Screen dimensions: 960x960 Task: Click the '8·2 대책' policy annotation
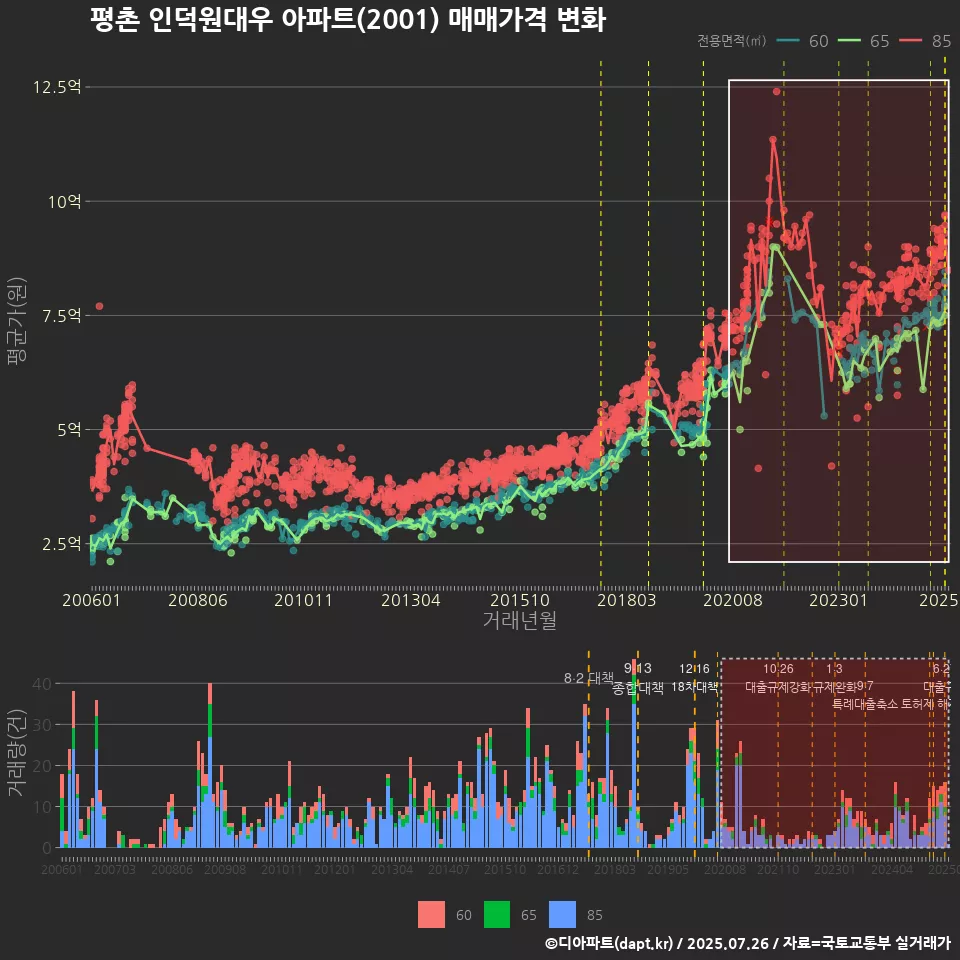(x=588, y=678)
